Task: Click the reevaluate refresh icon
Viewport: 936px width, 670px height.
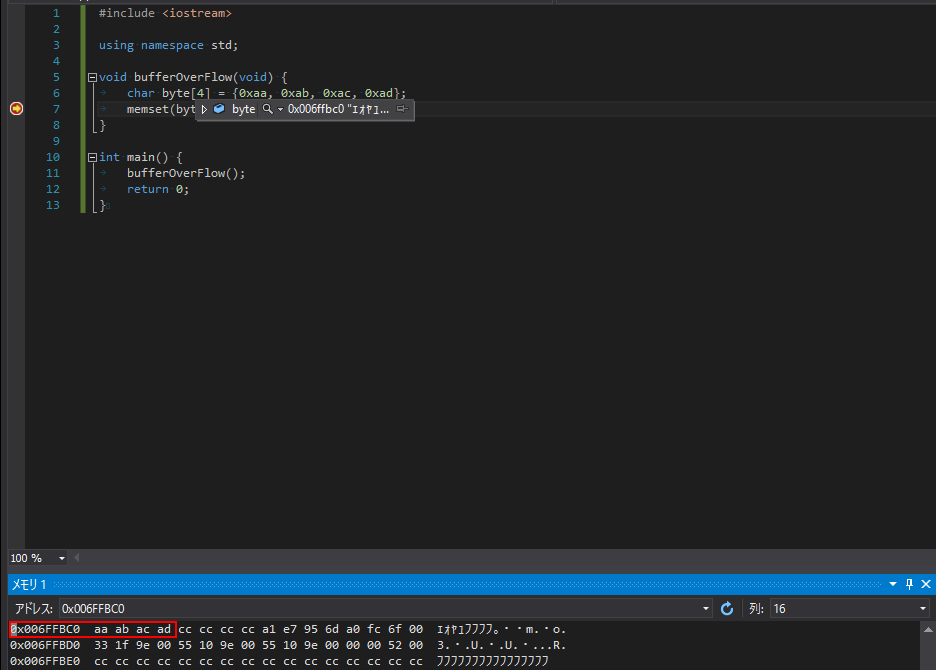Action: [726, 608]
